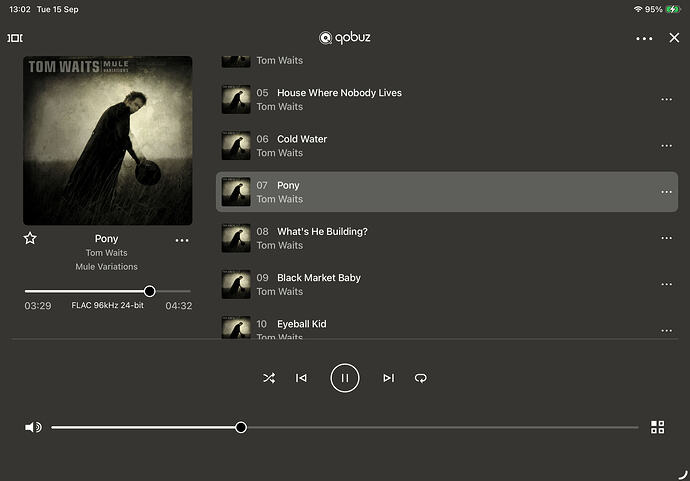Click the Black Market Baby row thumbnail

click(236, 284)
